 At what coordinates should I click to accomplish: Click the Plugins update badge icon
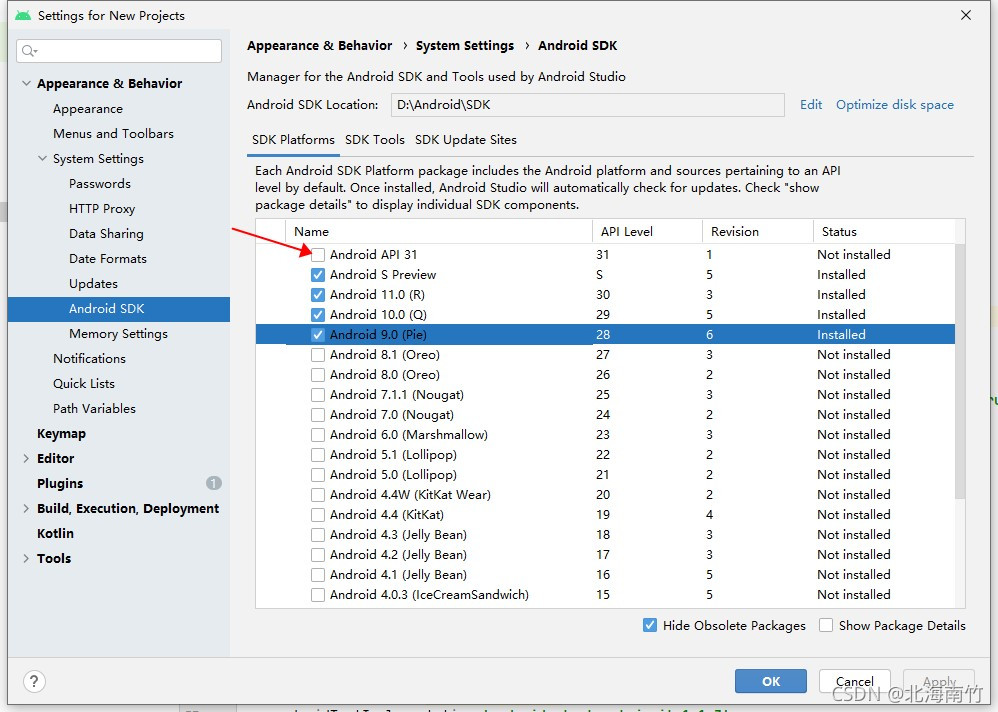pos(214,483)
